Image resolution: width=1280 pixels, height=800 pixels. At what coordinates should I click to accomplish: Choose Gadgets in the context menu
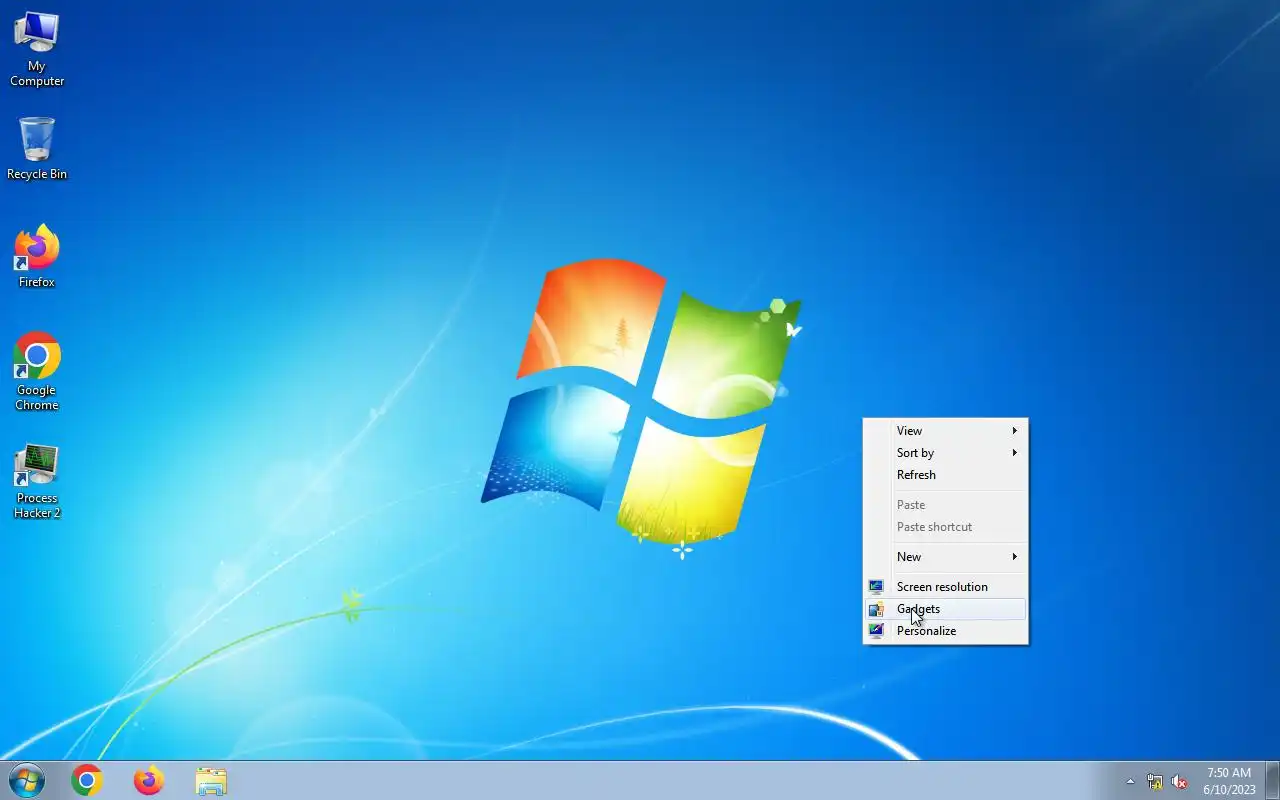tap(945, 609)
